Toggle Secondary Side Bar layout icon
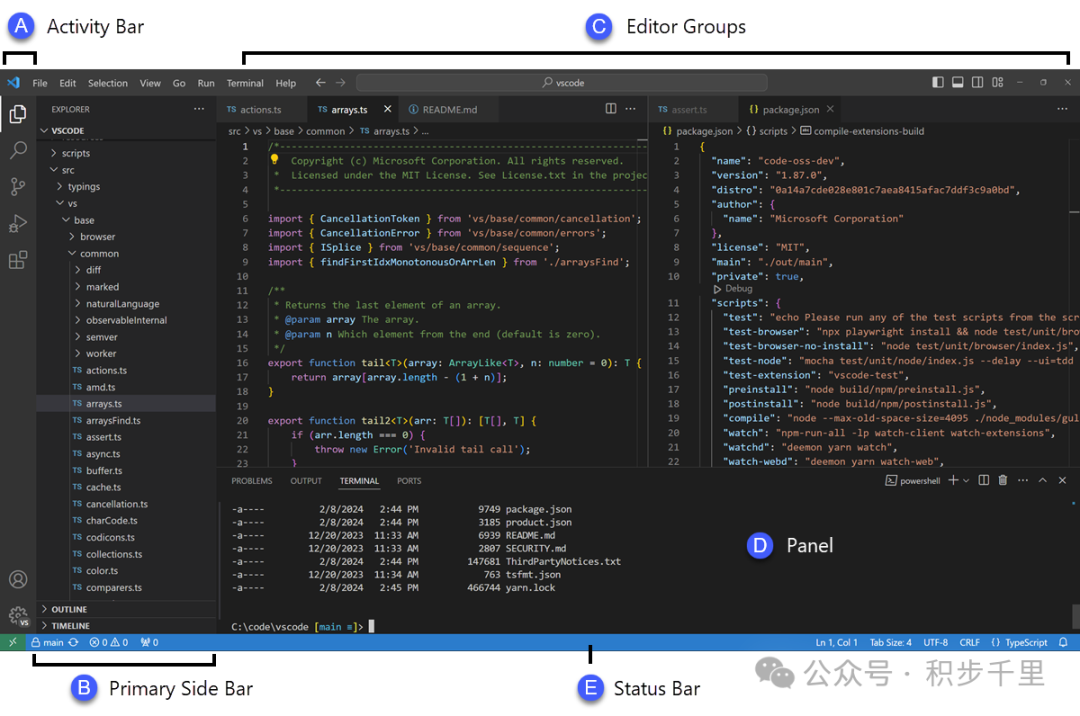 click(x=977, y=83)
